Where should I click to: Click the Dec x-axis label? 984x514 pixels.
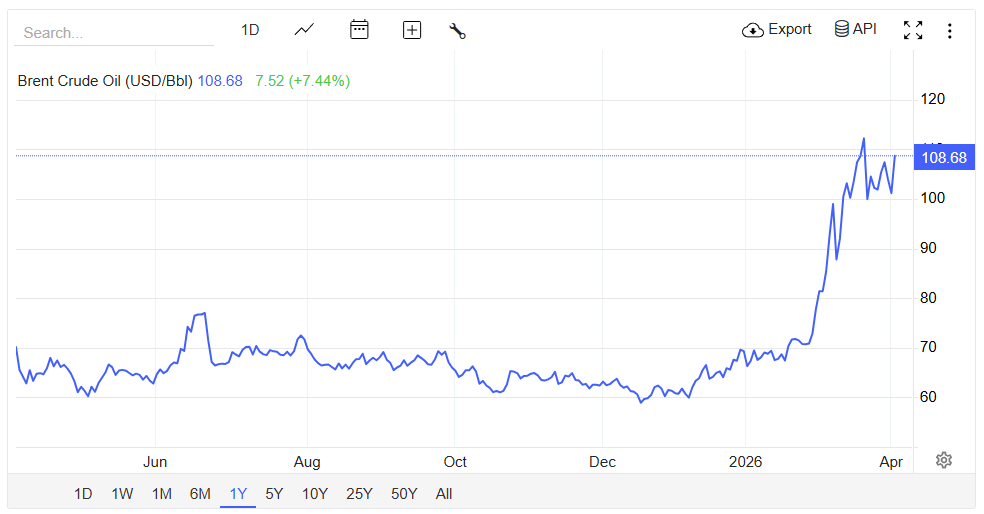[x=602, y=462]
